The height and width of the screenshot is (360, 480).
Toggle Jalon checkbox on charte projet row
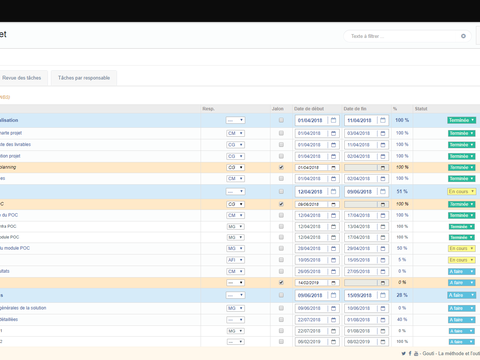(x=281, y=133)
